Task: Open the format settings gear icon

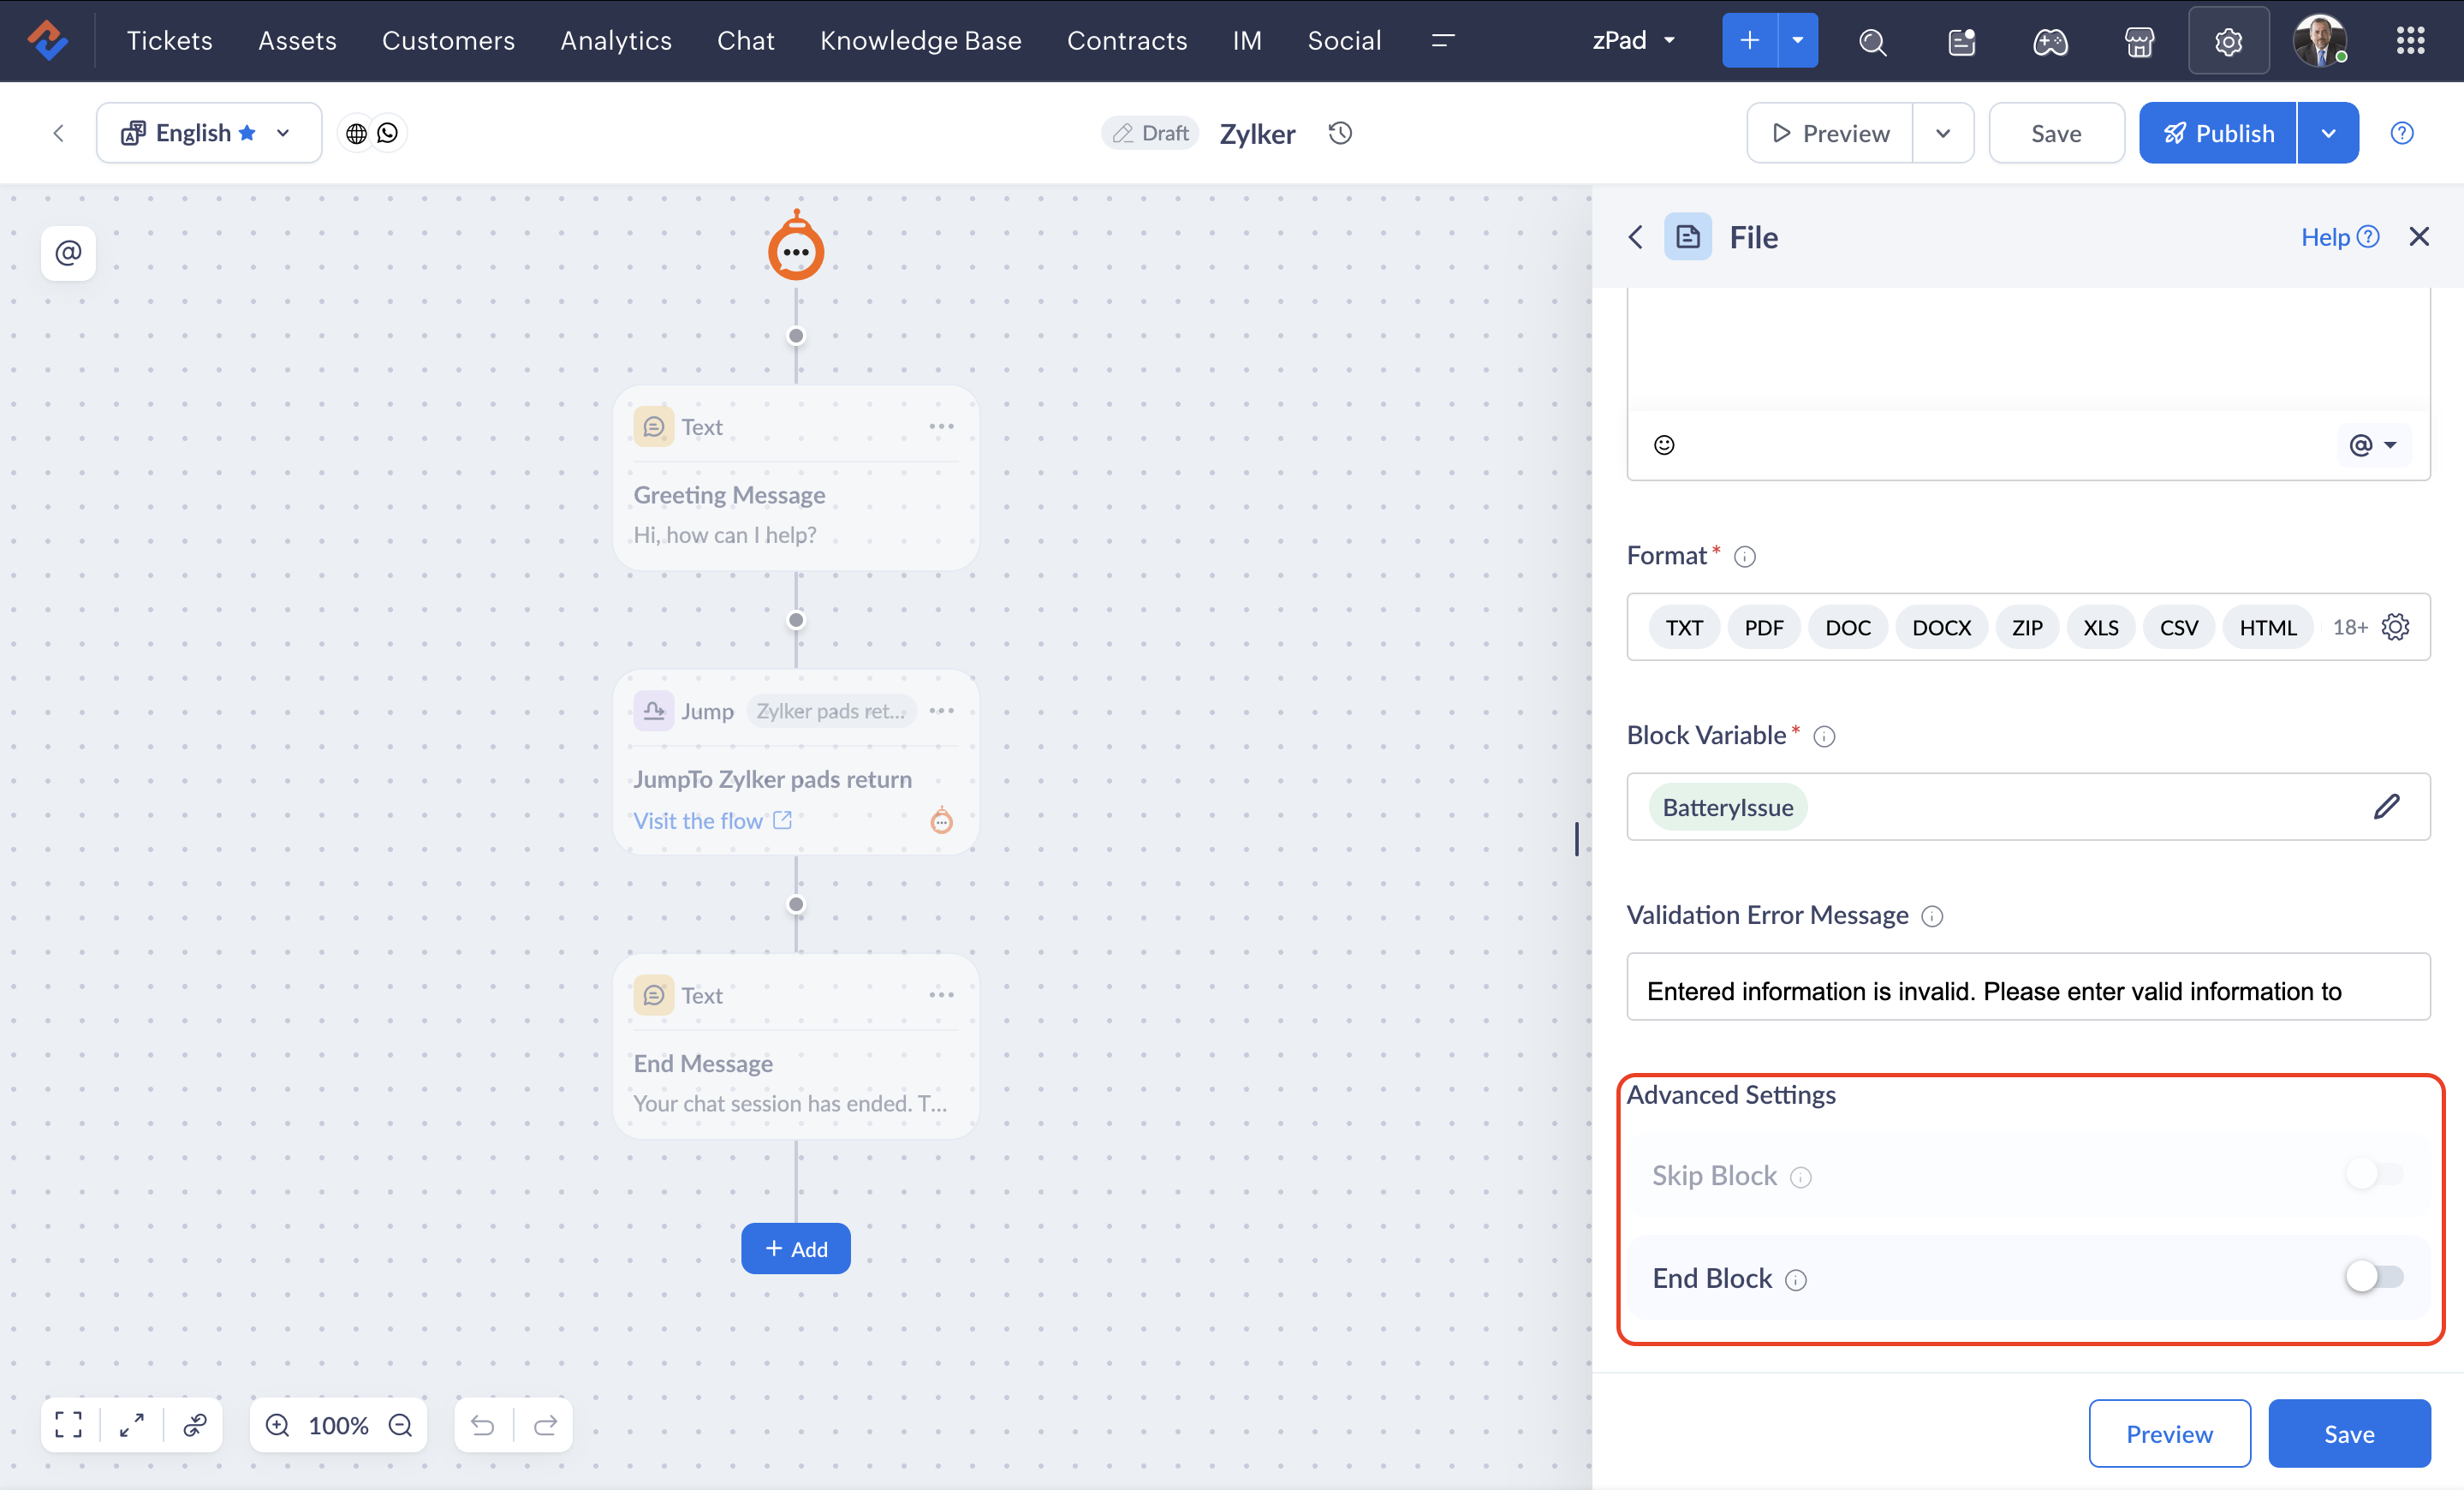Action: 2395,627
